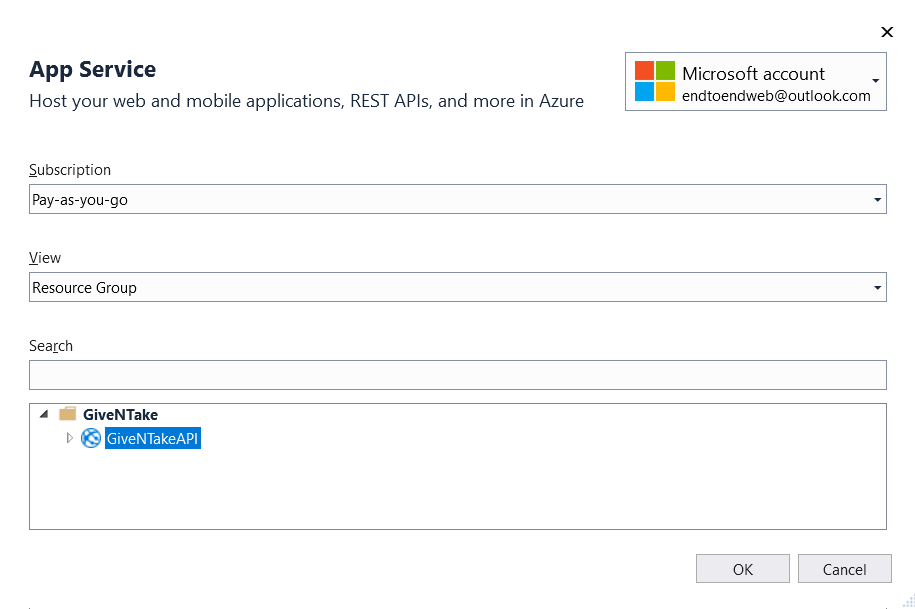Click the Cancel button
This screenshot has height=609, width=915.
tap(844, 569)
